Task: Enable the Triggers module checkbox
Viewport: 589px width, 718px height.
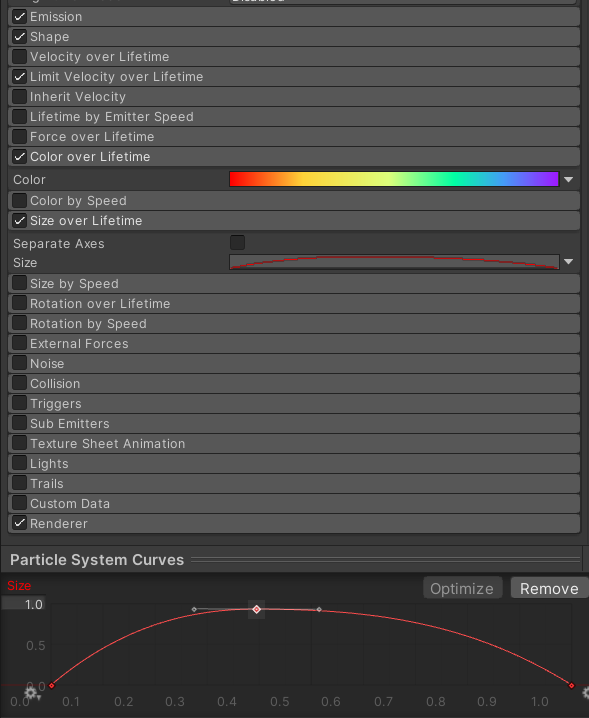Action: tap(19, 403)
